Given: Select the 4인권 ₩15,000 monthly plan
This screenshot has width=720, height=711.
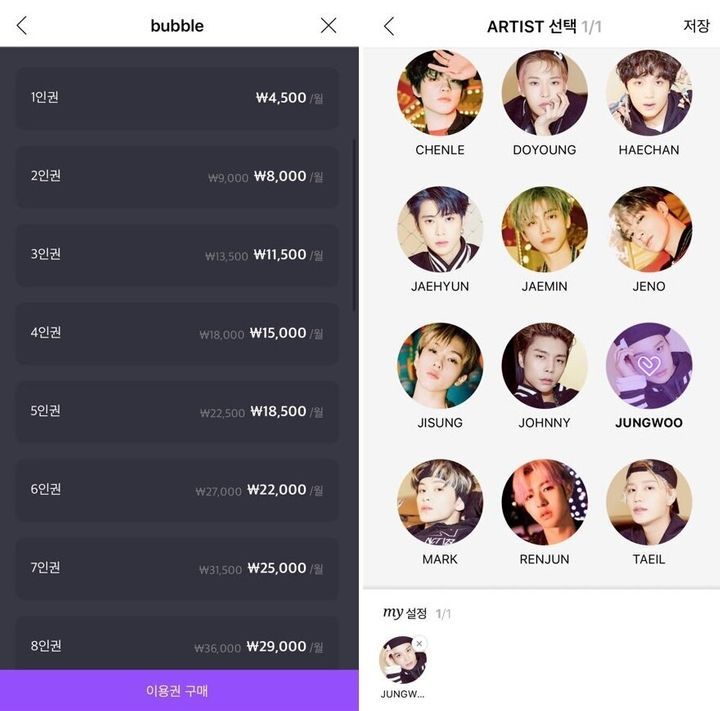Looking at the screenshot, I should click(x=177, y=333).
